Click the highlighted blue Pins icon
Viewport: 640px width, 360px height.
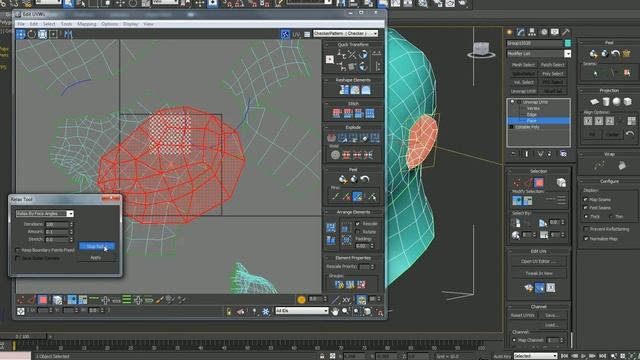click(358, 197)
